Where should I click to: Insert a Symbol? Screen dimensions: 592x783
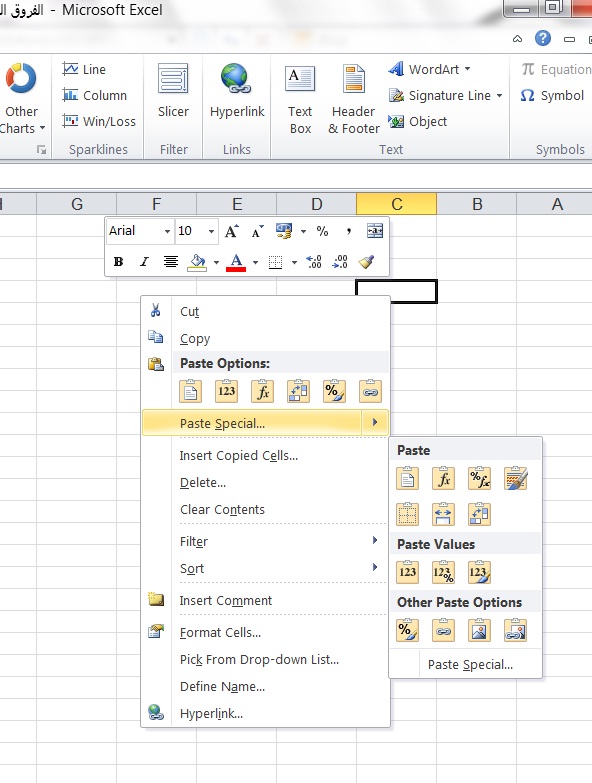552,95
